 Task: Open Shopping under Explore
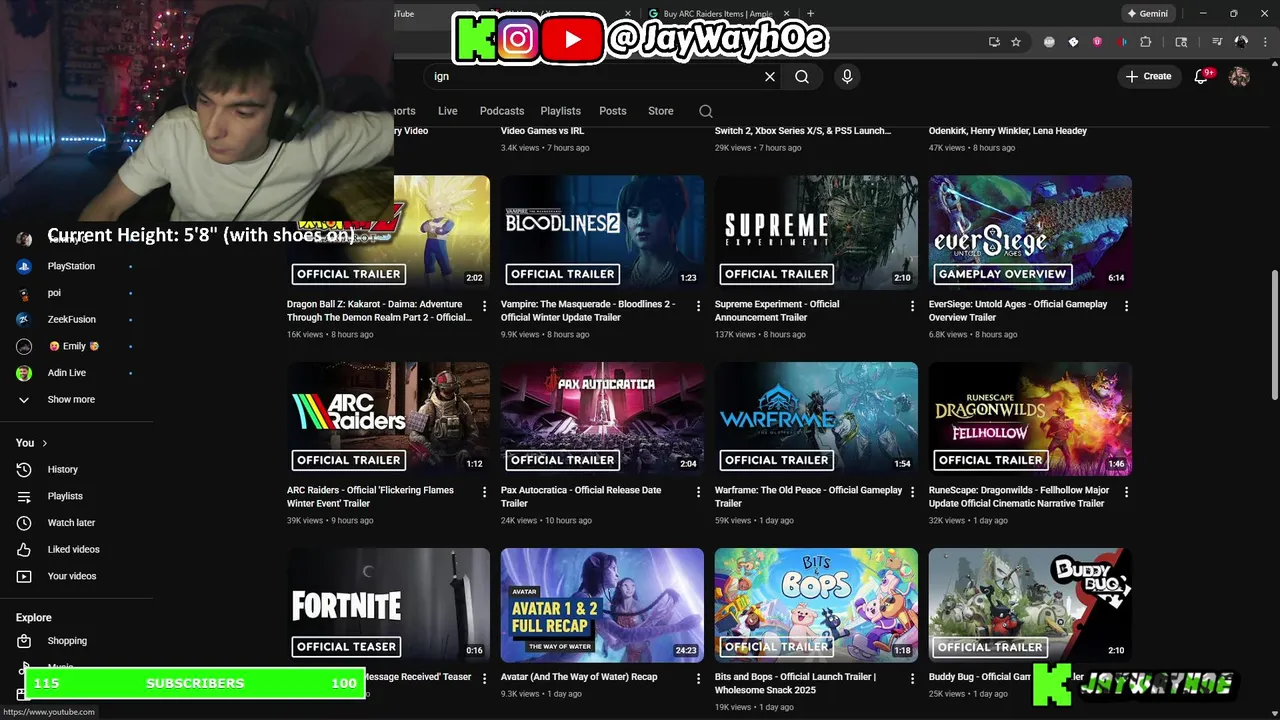(67, 641)
